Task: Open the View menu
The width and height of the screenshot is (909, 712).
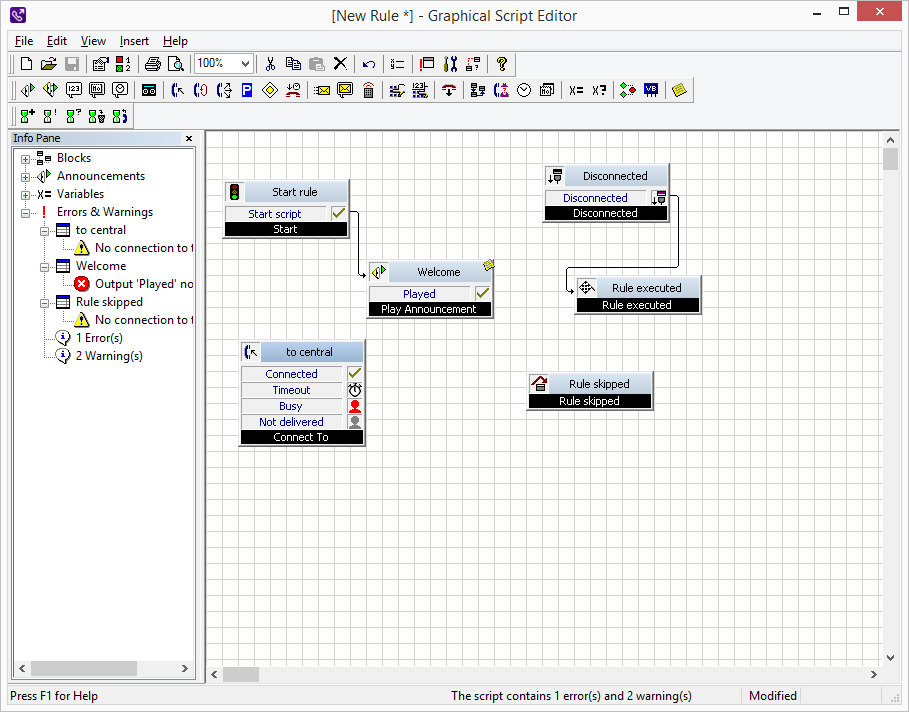Action: pos(93,41)
